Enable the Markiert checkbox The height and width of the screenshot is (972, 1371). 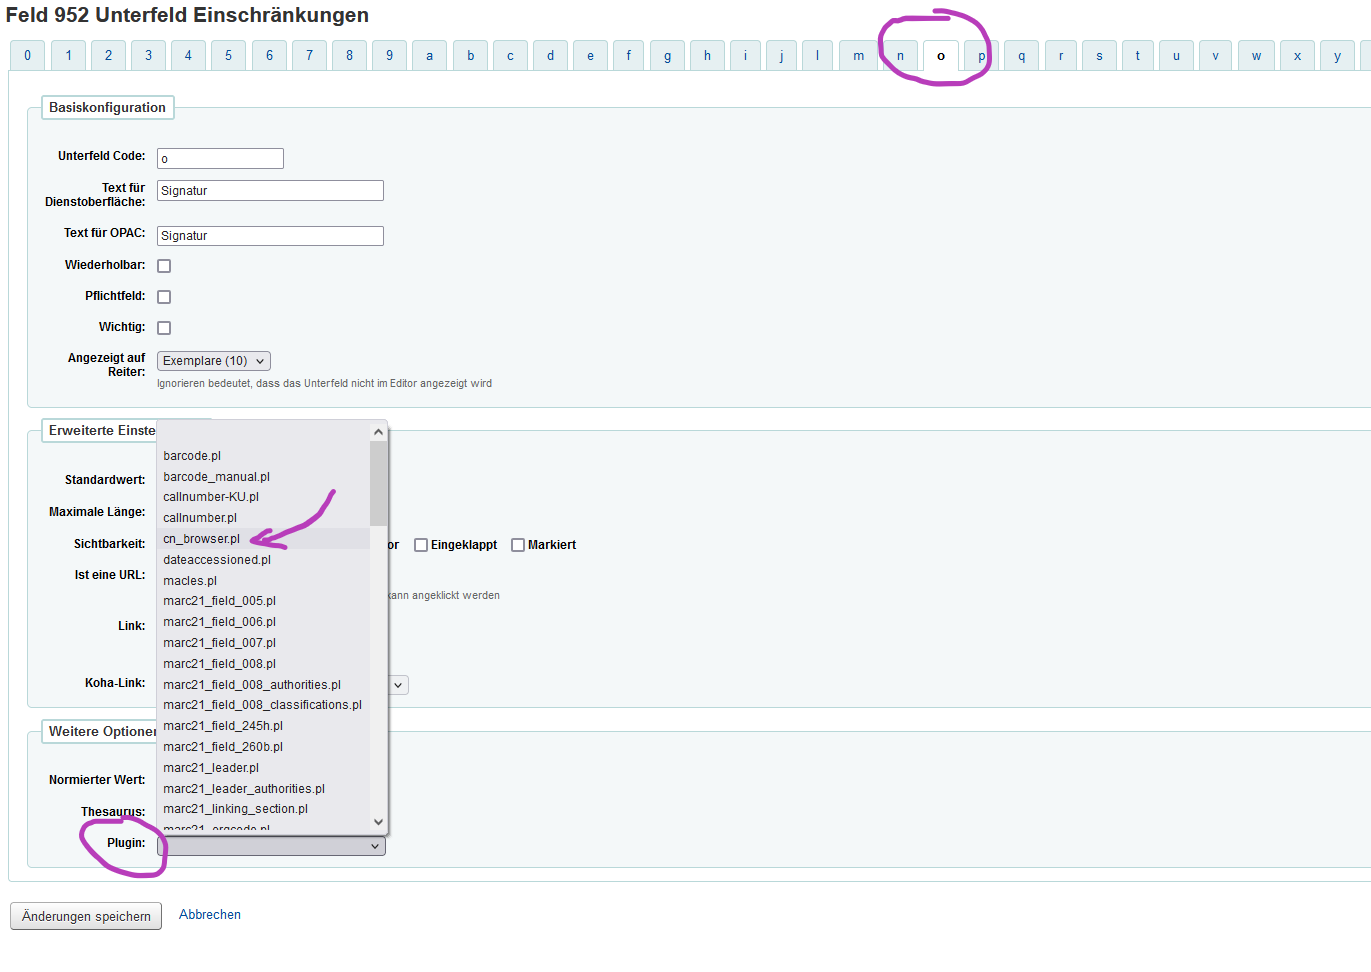tap(518, 545)
